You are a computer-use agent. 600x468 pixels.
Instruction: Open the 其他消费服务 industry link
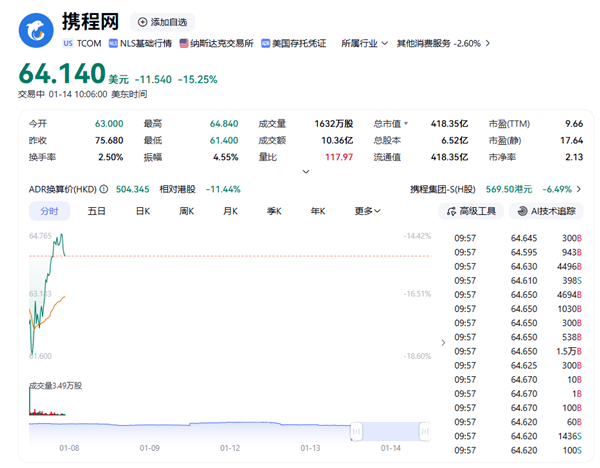[x=438, y=44]
